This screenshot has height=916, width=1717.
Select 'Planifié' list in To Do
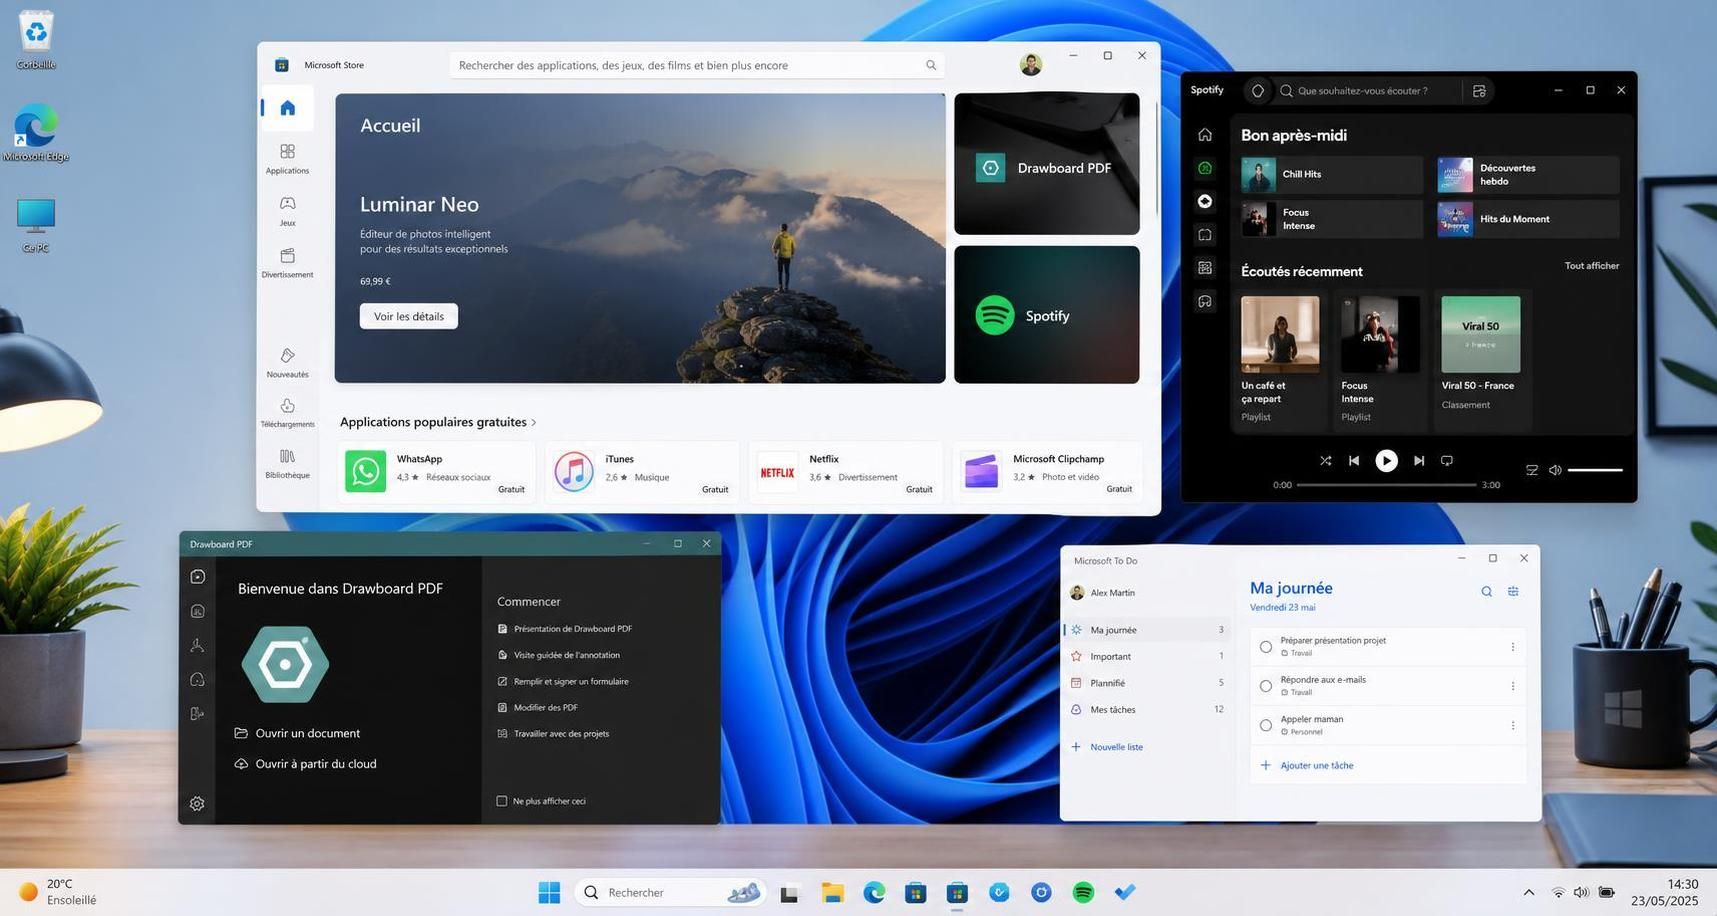coord(1147,683)
